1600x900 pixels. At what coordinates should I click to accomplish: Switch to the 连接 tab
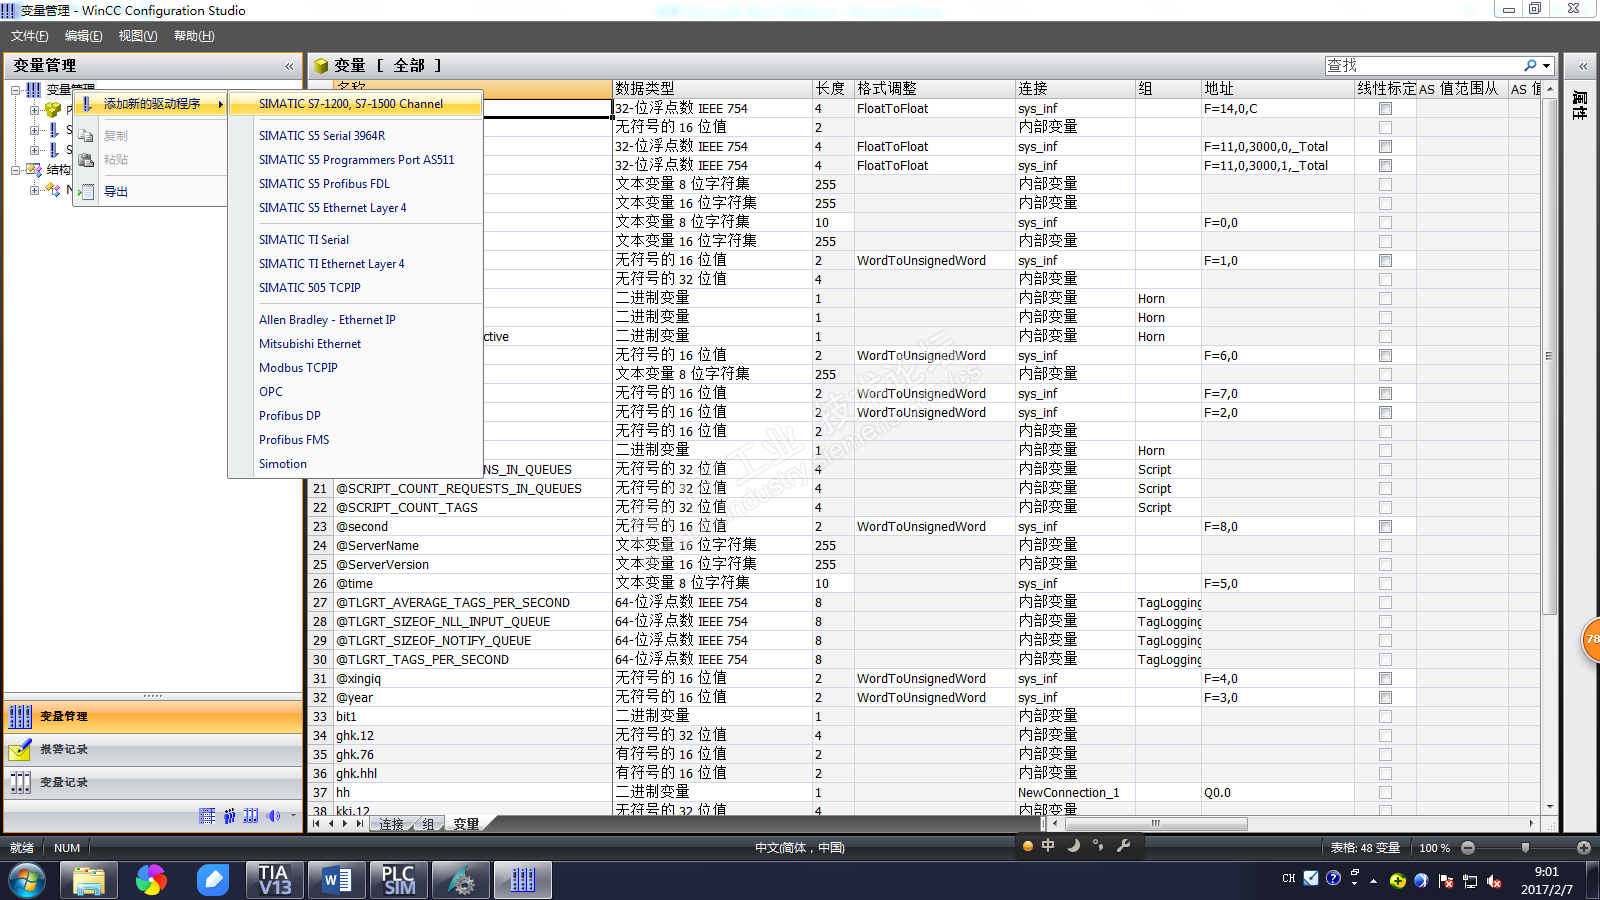392,824
